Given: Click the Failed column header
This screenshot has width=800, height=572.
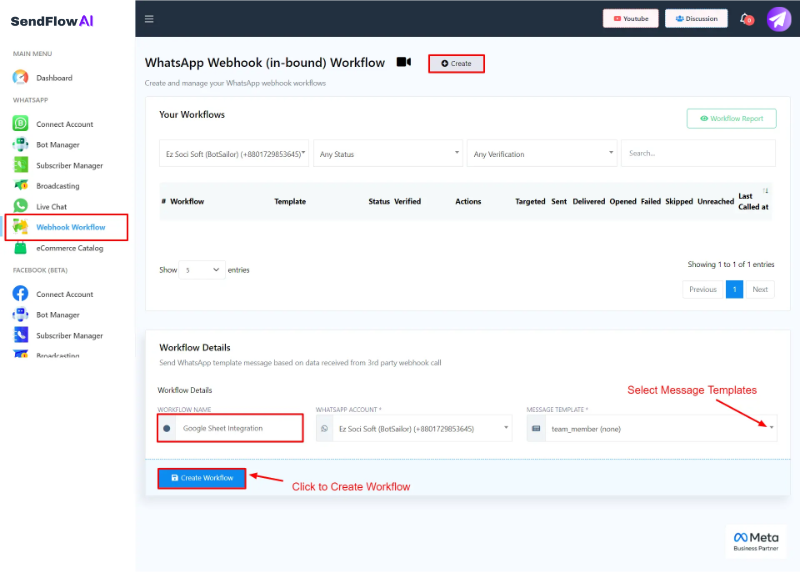Looking at the screenshot, I should [x=651, y=202].
